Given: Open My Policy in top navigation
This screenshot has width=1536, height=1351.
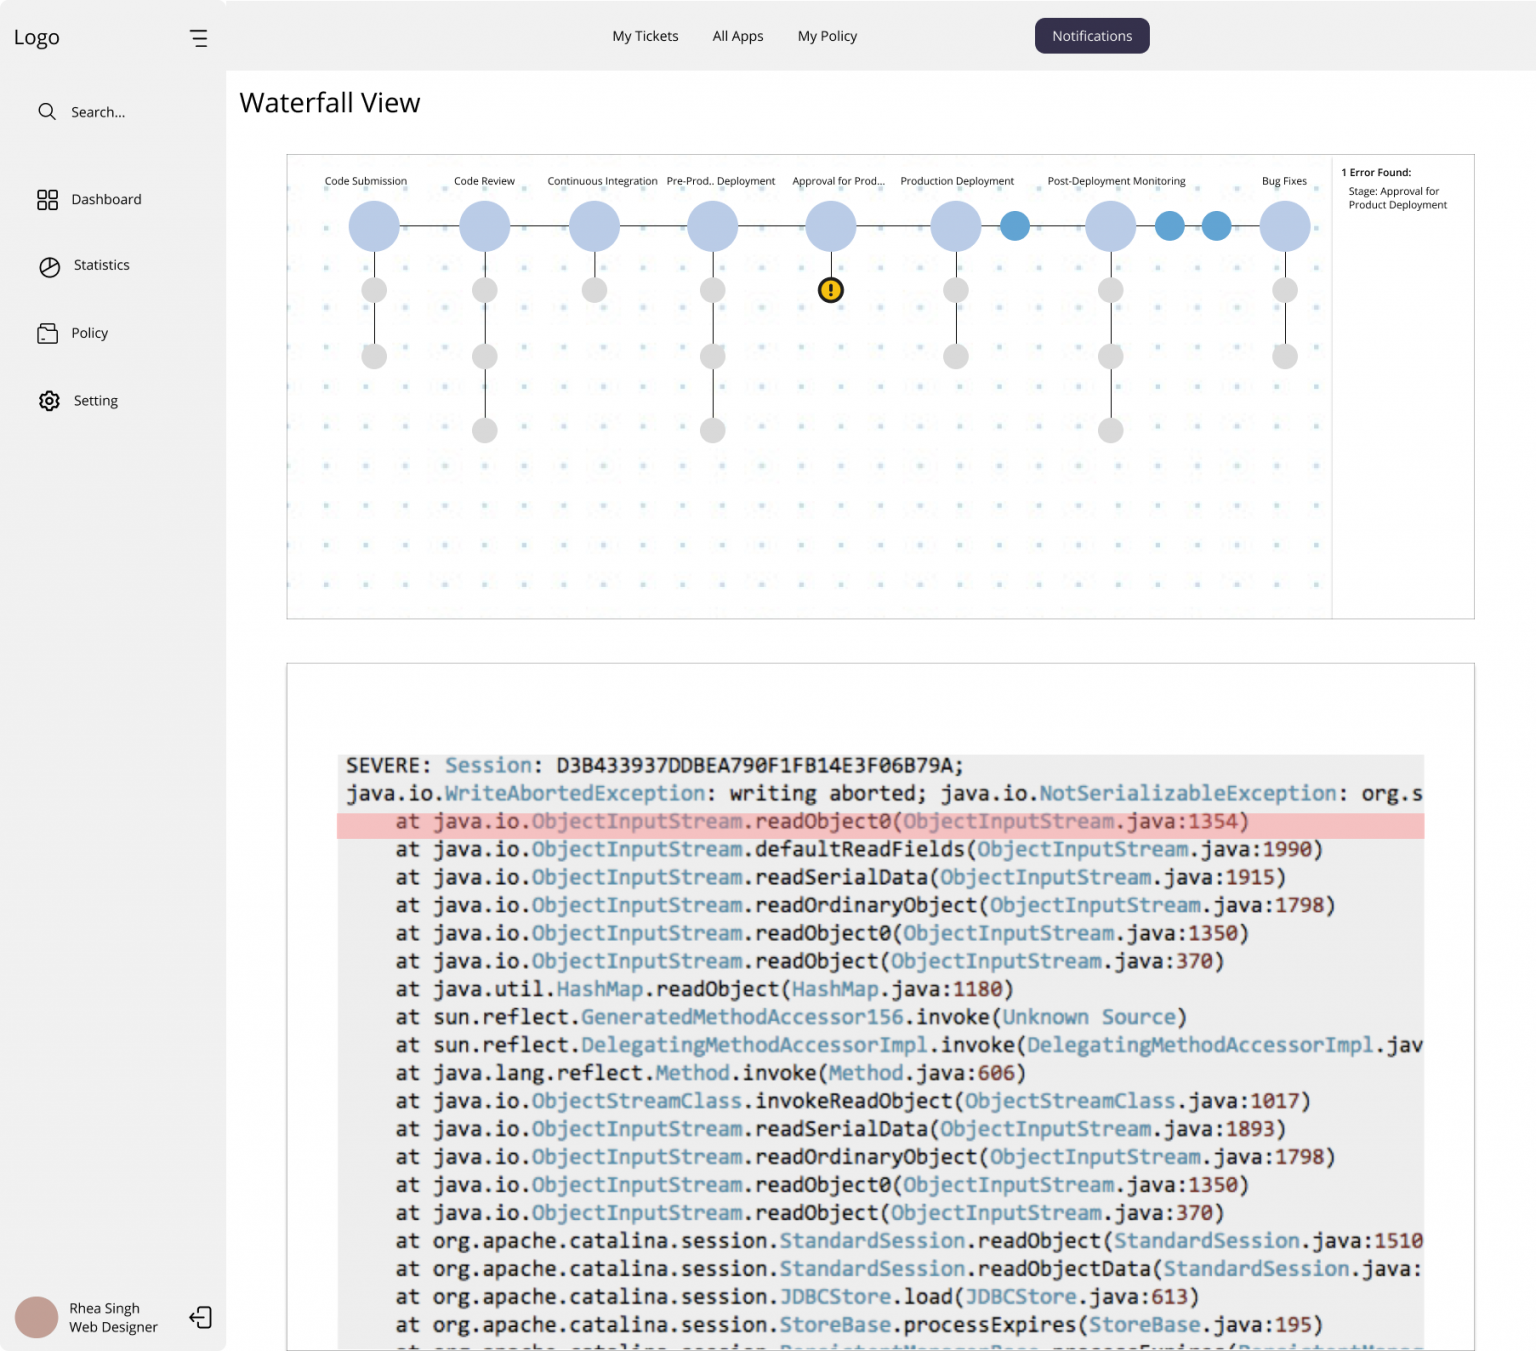Looking at the screenshot, I should [827, 36].
